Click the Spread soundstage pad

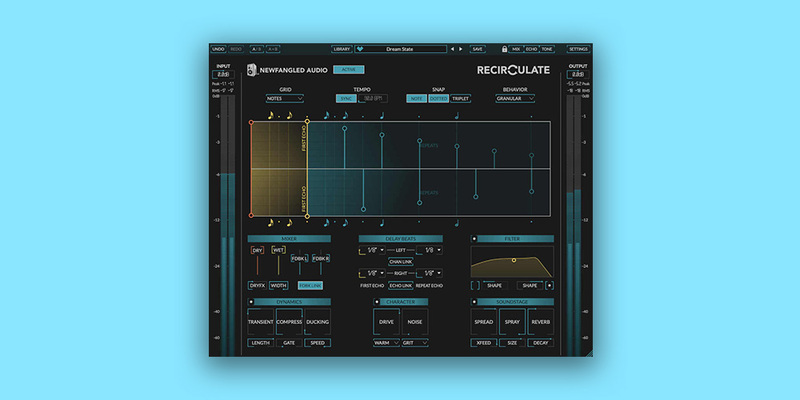tap(484, 322)
